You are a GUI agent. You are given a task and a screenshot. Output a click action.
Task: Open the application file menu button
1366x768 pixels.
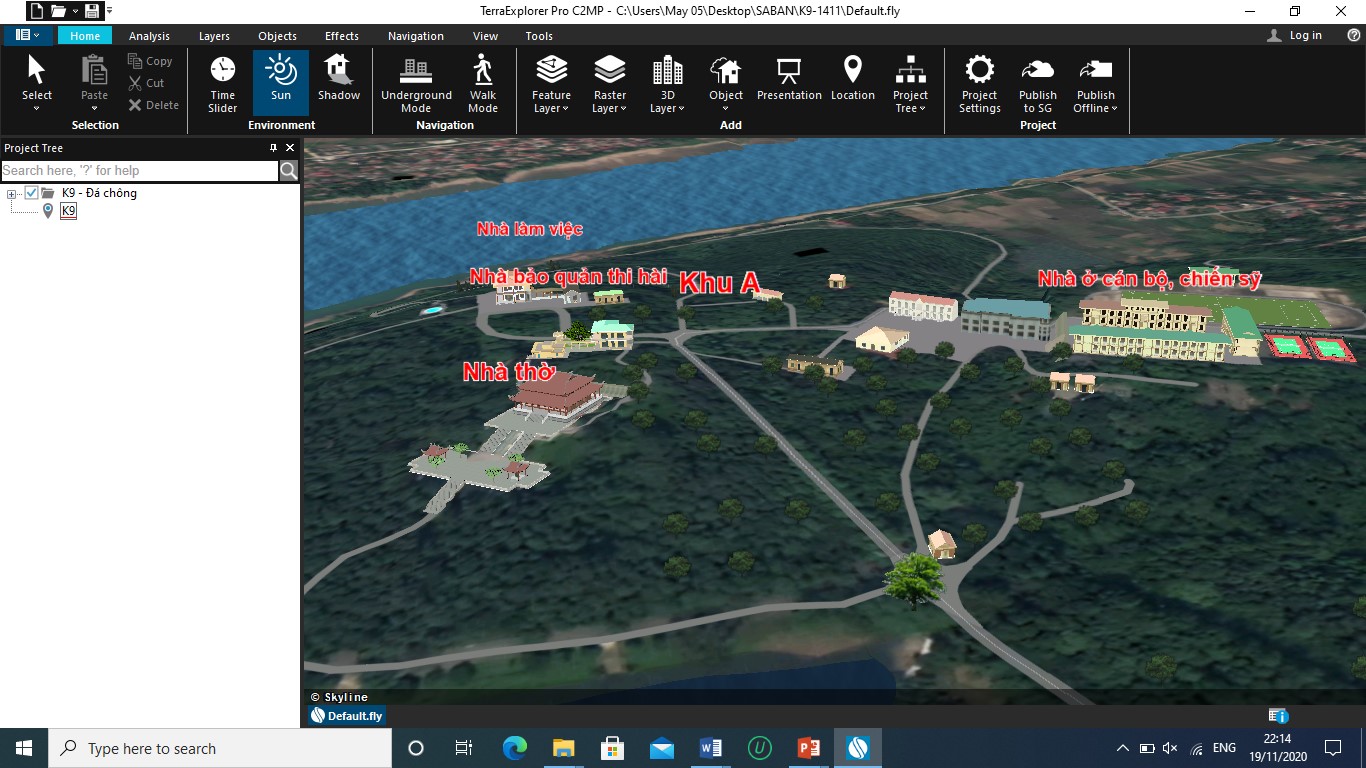click(x=28, y=35)
